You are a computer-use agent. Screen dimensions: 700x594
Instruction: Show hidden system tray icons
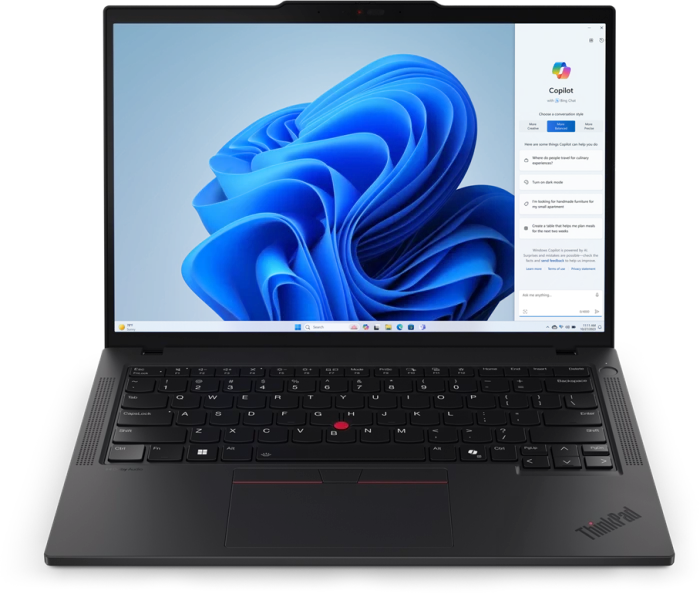click(x=548, y=327)
